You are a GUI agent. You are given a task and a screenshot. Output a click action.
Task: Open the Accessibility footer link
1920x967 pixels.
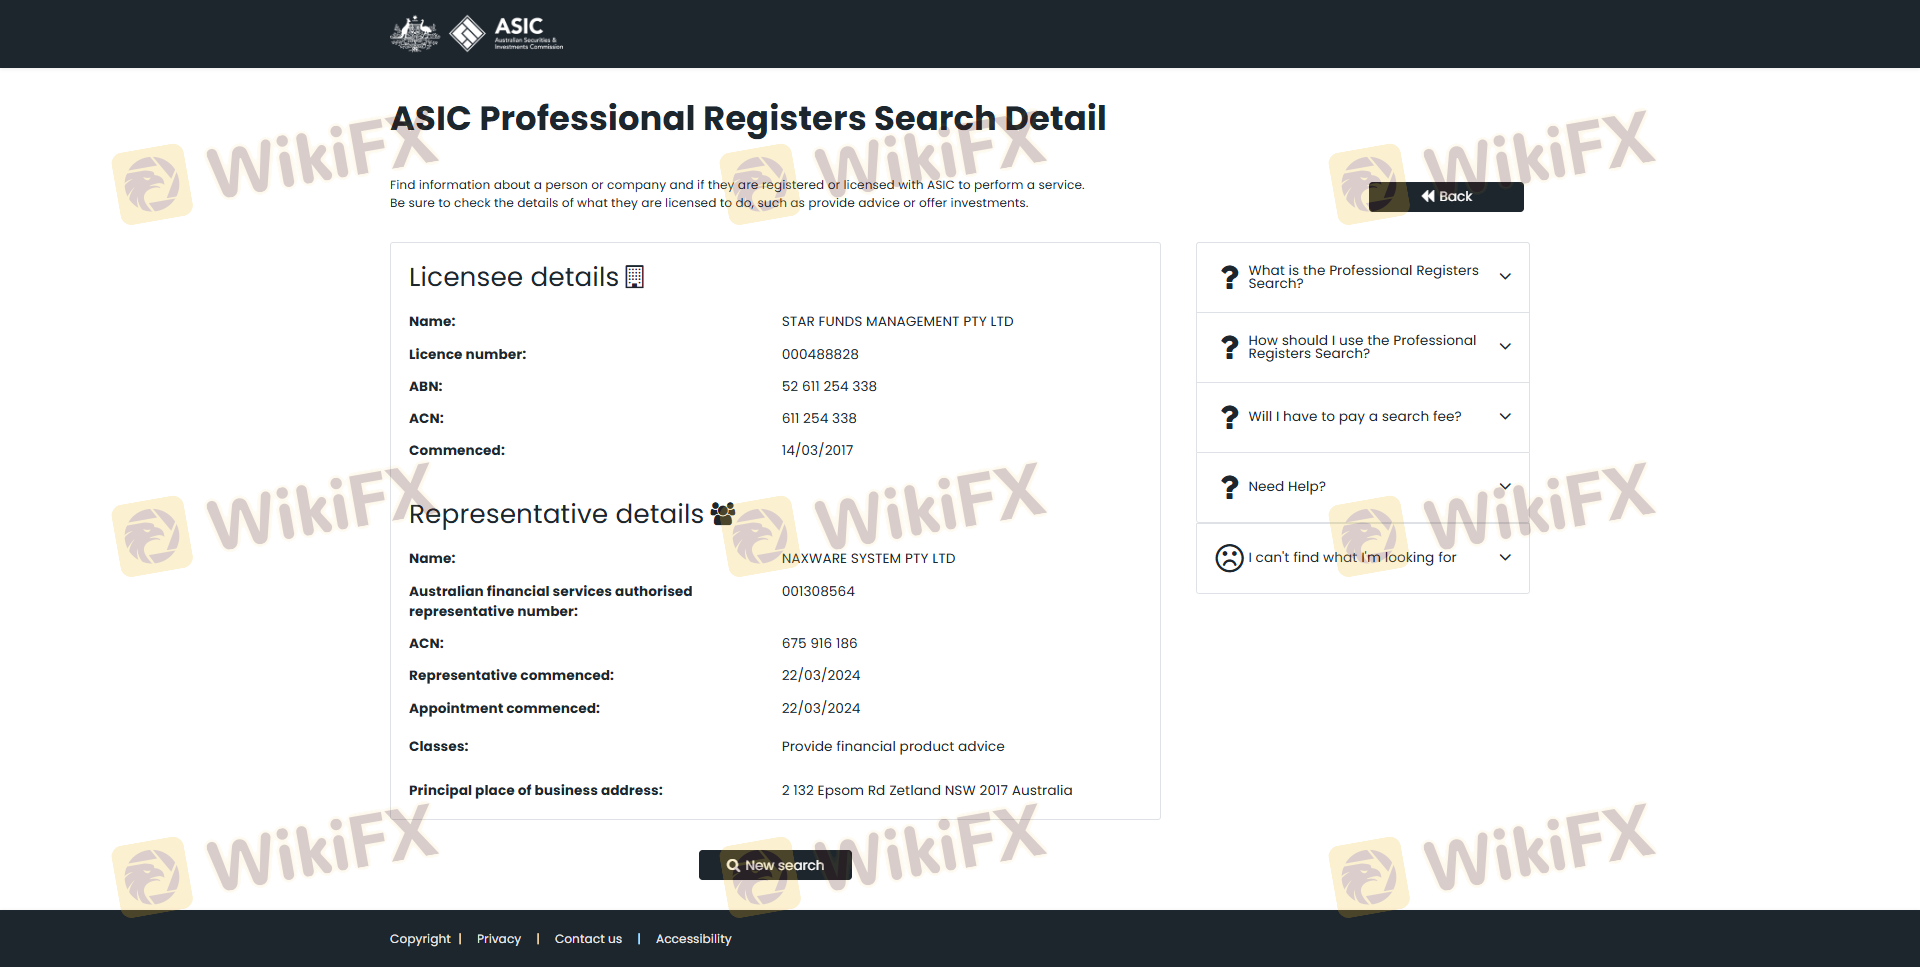(x=693, y=939)
